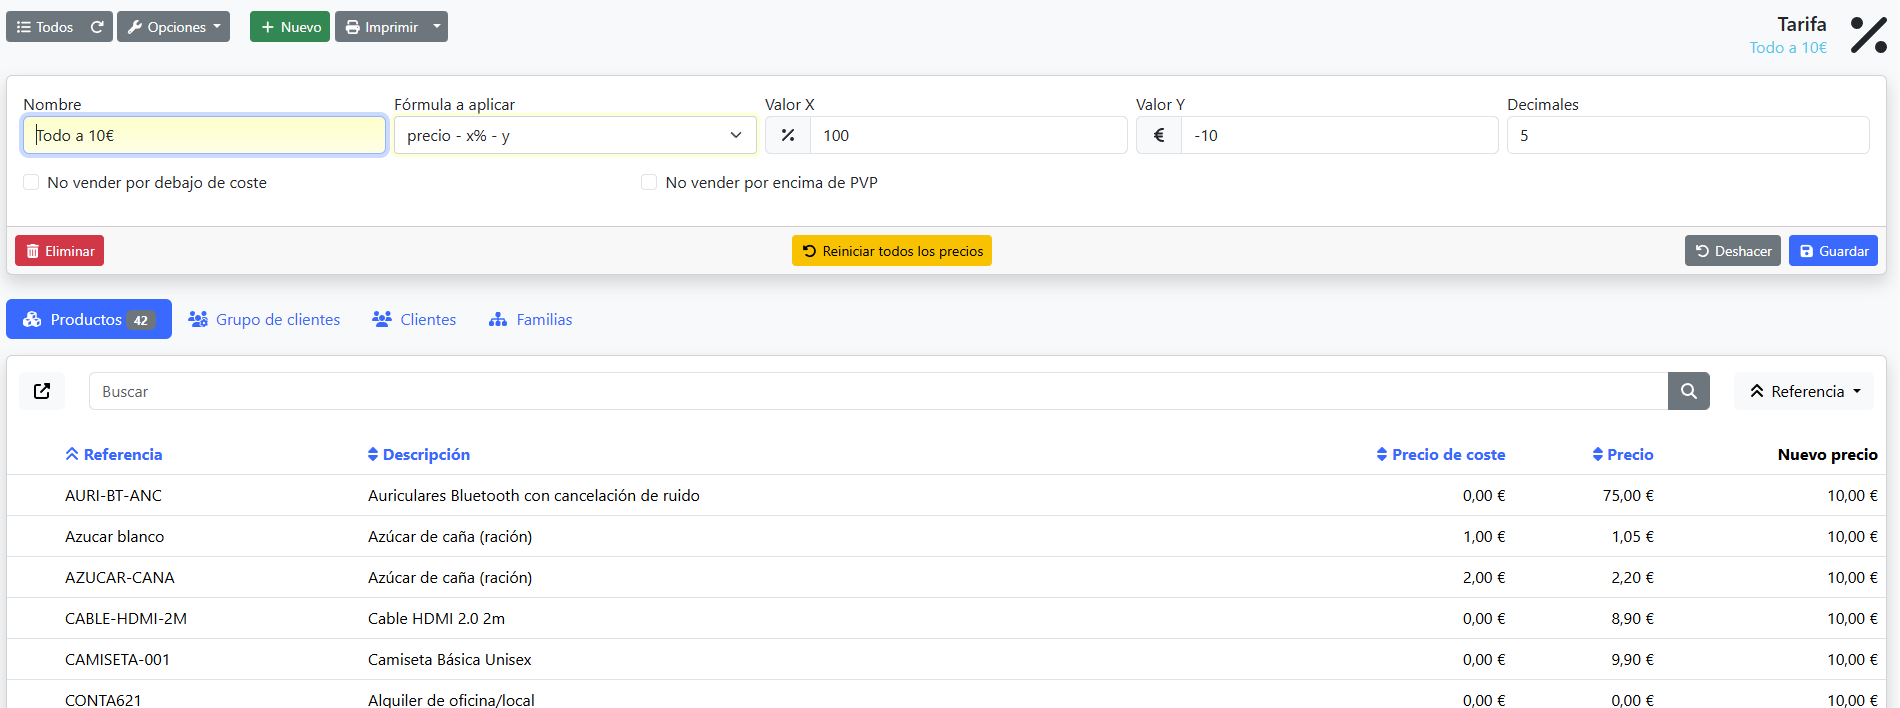The image size is (1900, 708).
Task: Click the 8,90 € price cell
Action: pos(1632,618)
